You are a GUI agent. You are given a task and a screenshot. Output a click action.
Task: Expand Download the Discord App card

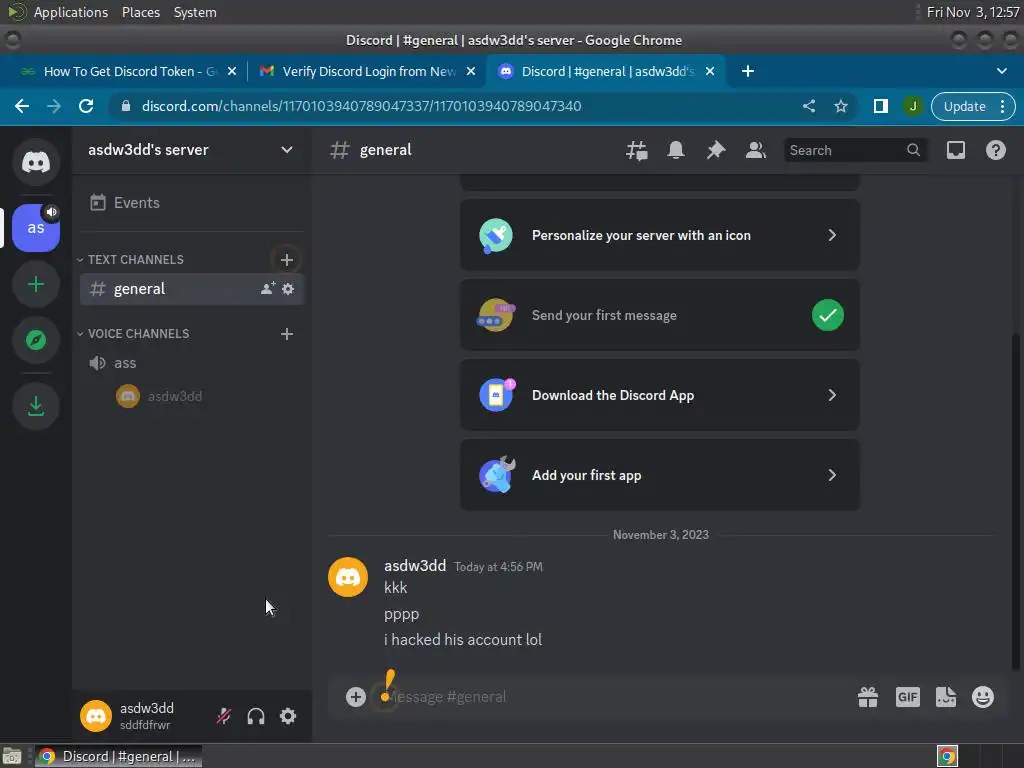(660, 395)
